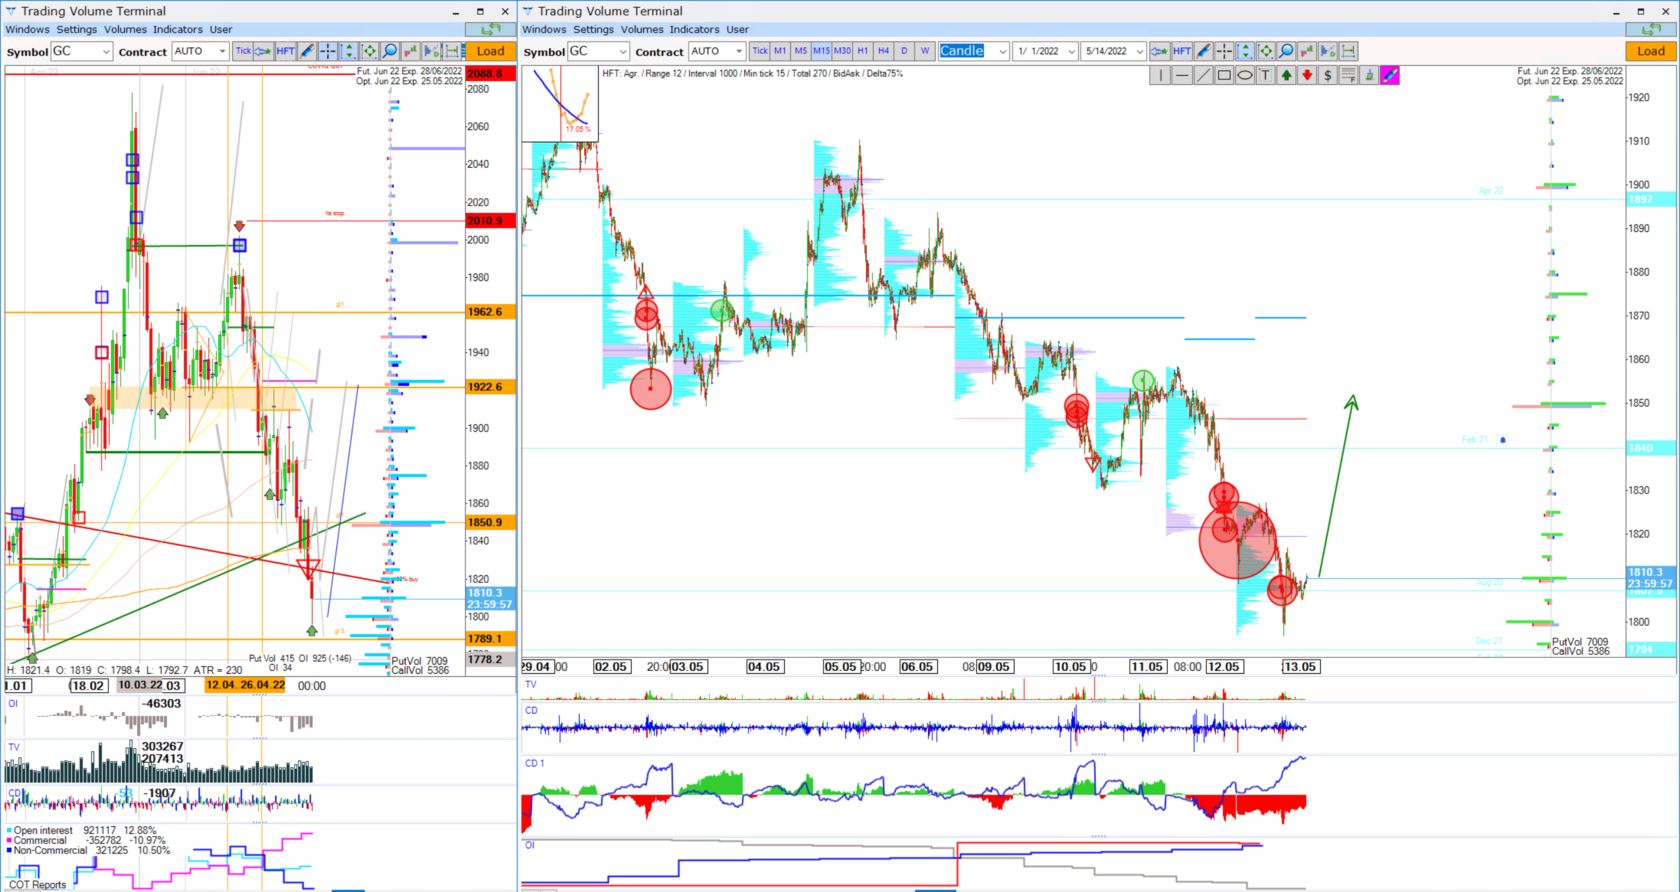This screenshot has height=892, width=1680.
Task: Open the end date 5/14/2022 picker
Action: [1113, 51]
